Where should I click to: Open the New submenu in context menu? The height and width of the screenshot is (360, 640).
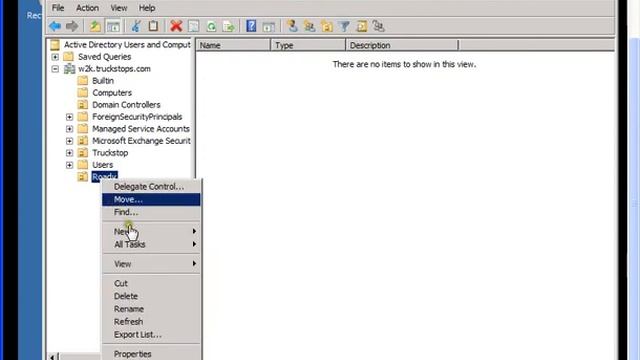click(151, 231)
